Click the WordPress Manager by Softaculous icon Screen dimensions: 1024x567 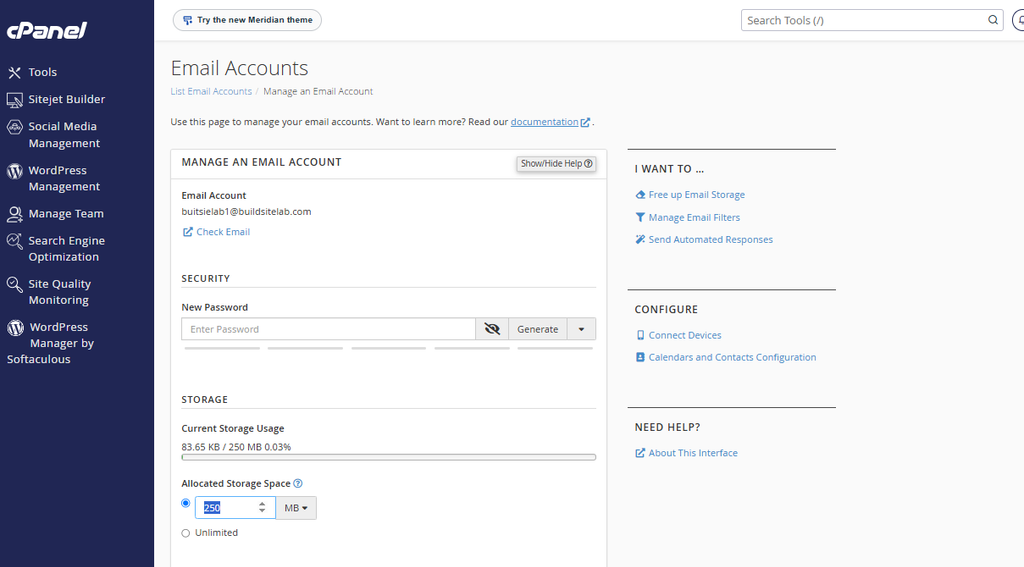point(15,328)
